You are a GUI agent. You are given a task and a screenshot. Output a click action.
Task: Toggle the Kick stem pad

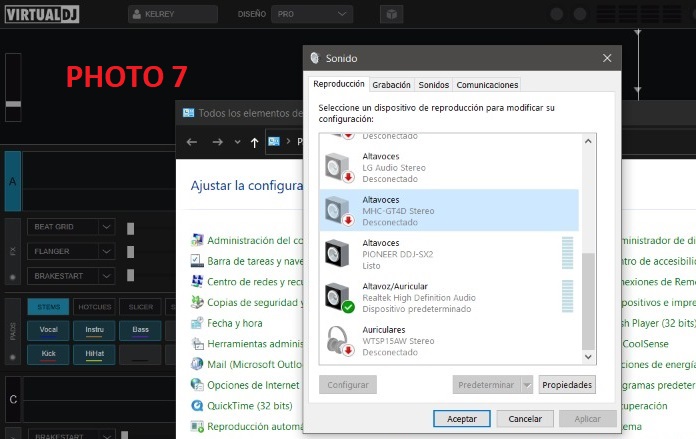(48, 354)
